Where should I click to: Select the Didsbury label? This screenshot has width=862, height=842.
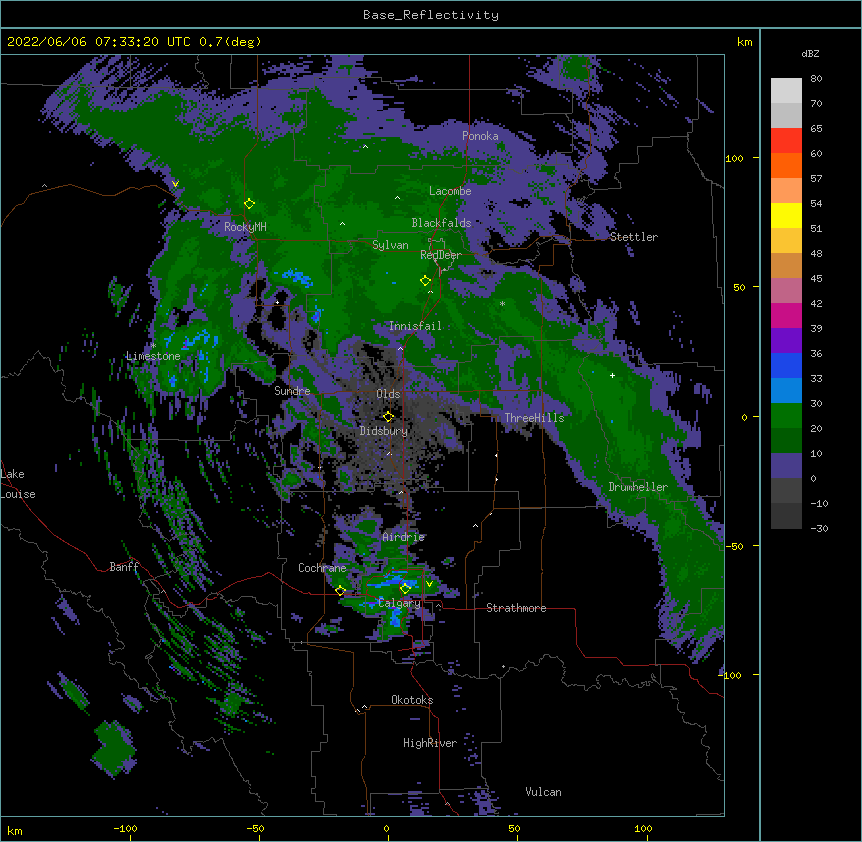point(383,431)
